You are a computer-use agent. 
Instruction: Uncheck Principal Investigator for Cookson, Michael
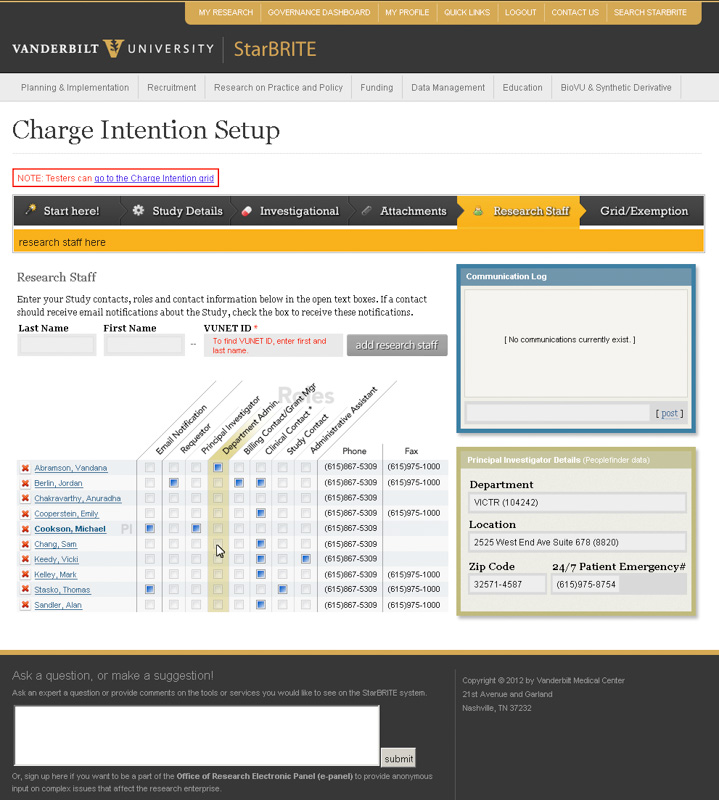196,528
